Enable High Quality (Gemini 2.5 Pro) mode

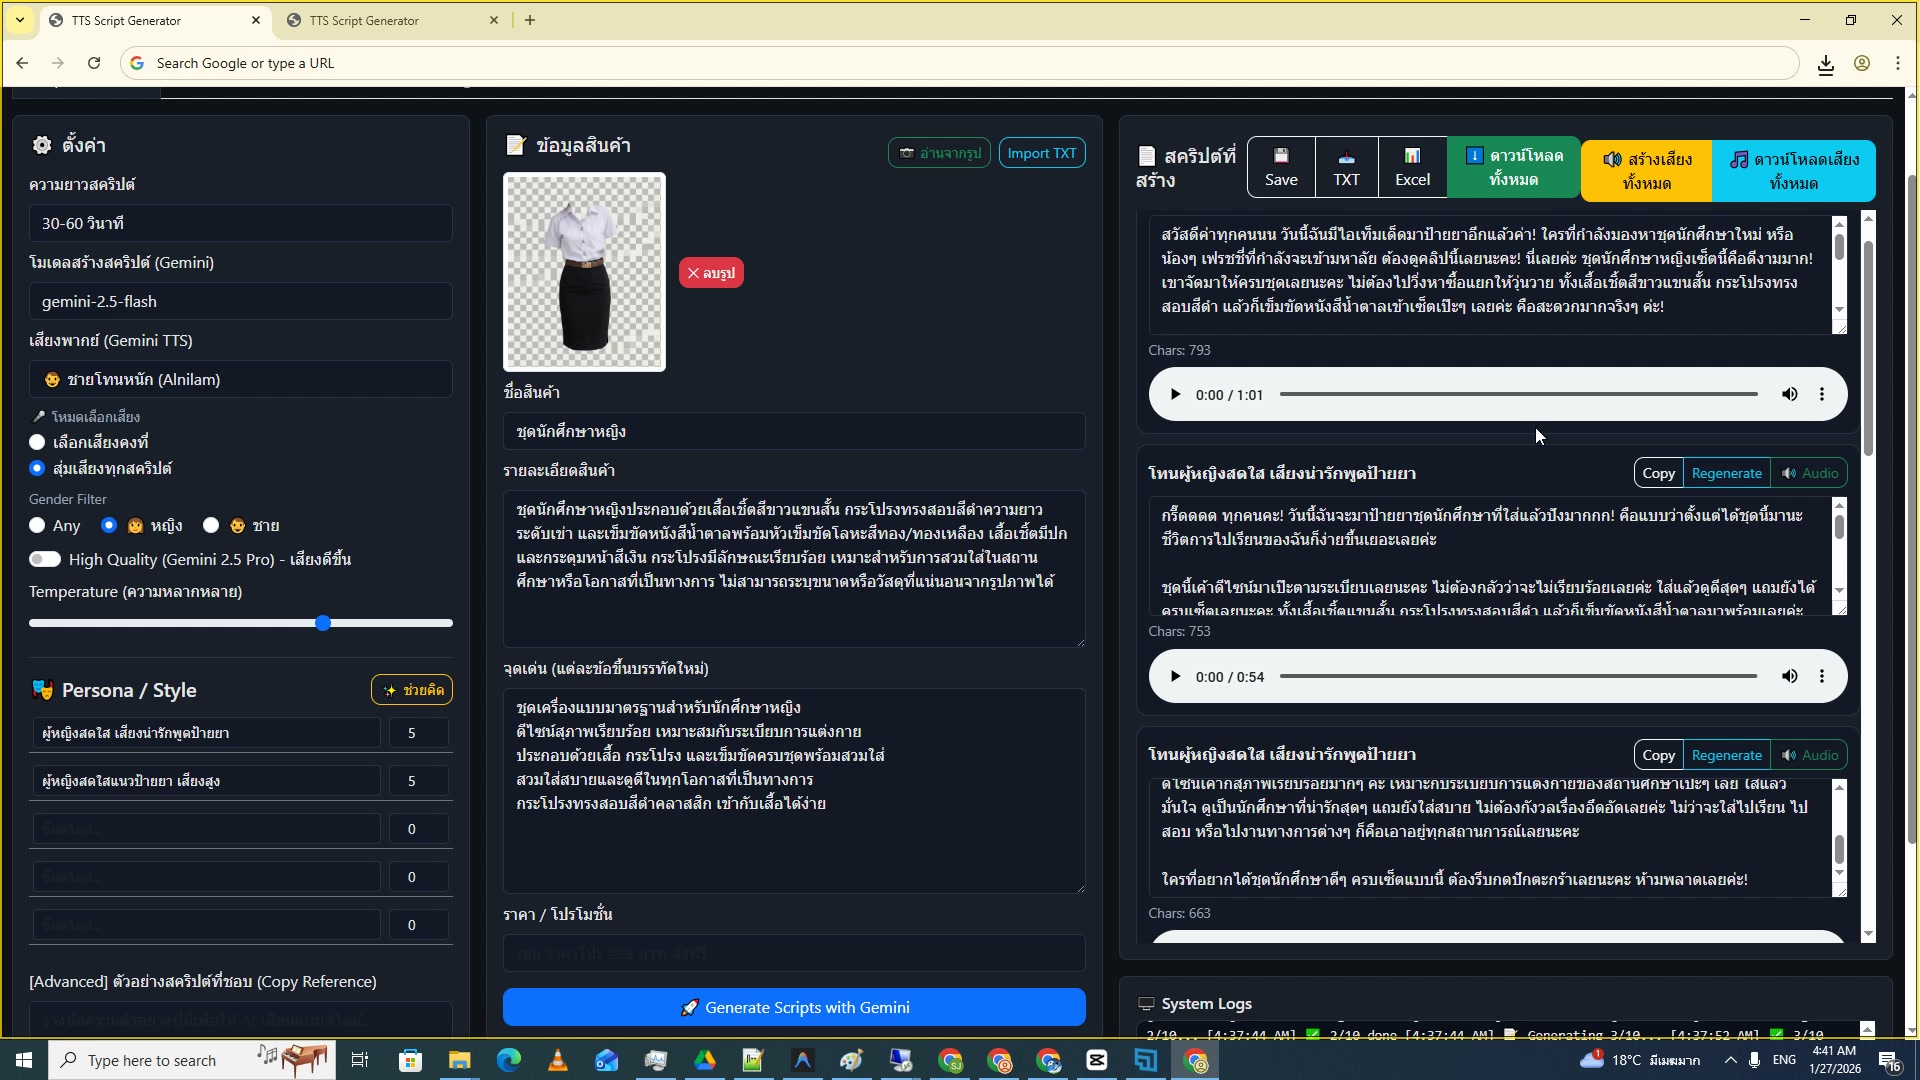tap(46, 559)
